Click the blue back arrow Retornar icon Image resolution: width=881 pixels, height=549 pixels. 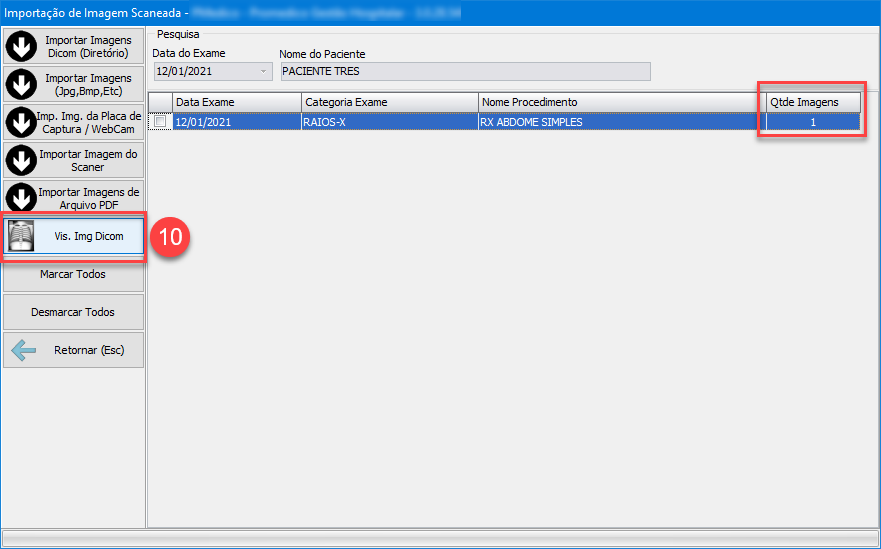pyautogui.click(x=22, y=351)
